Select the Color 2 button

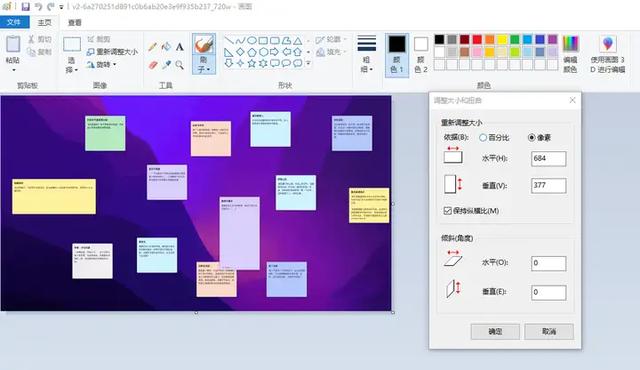421,55
